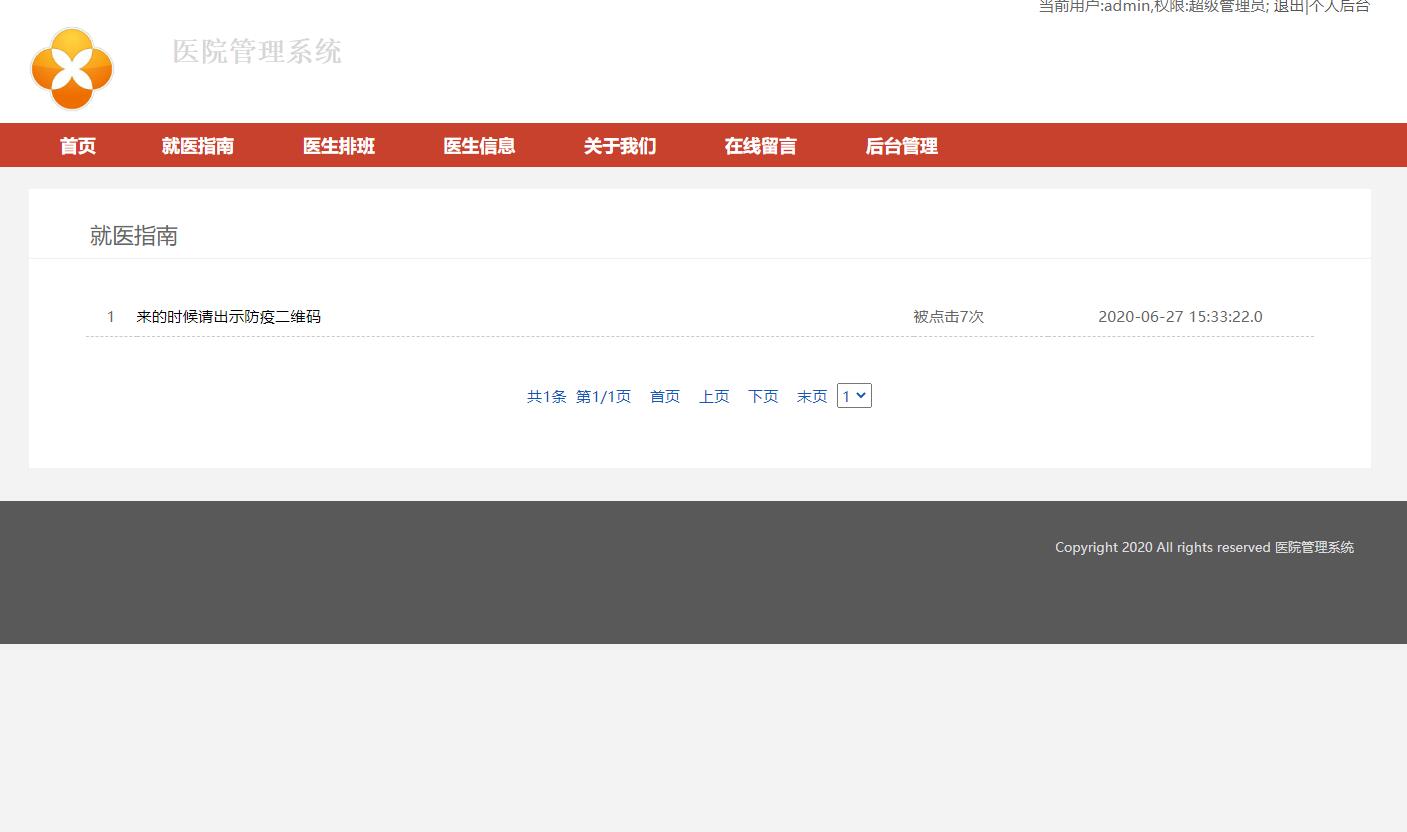The height and width of the screenshot is (832, 1407).
Task: Open the 后台管理 admin panel
Action: point(901,145)
